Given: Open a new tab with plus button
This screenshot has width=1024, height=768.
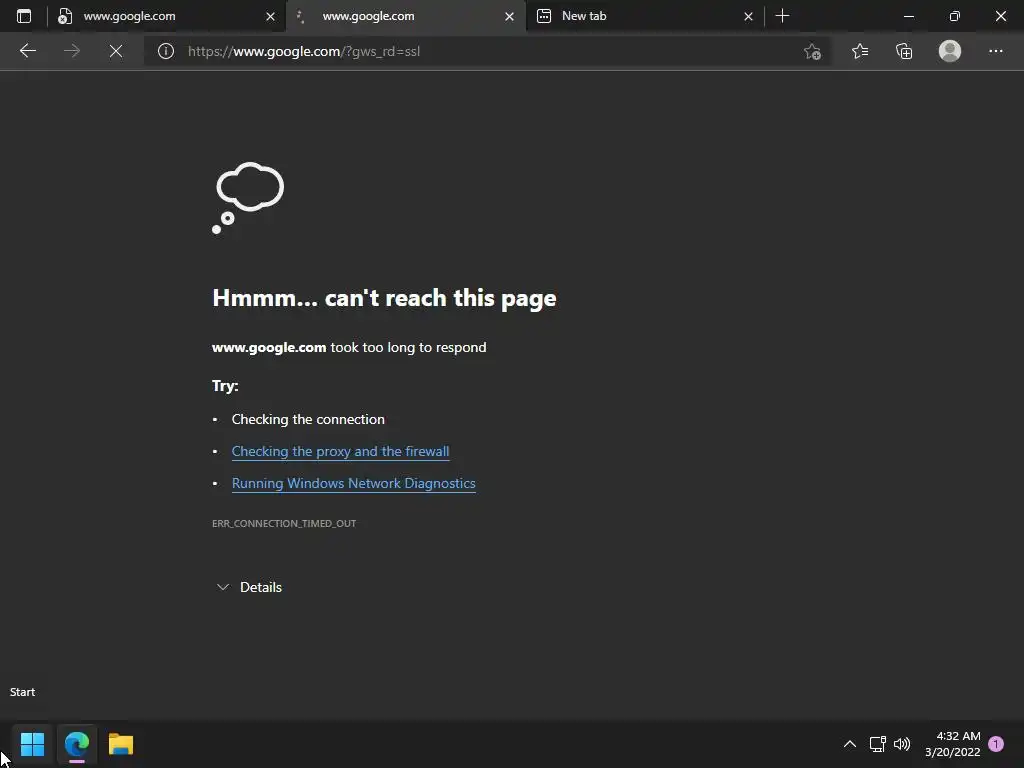Looking at the screenshot, I should coord(782,16).
